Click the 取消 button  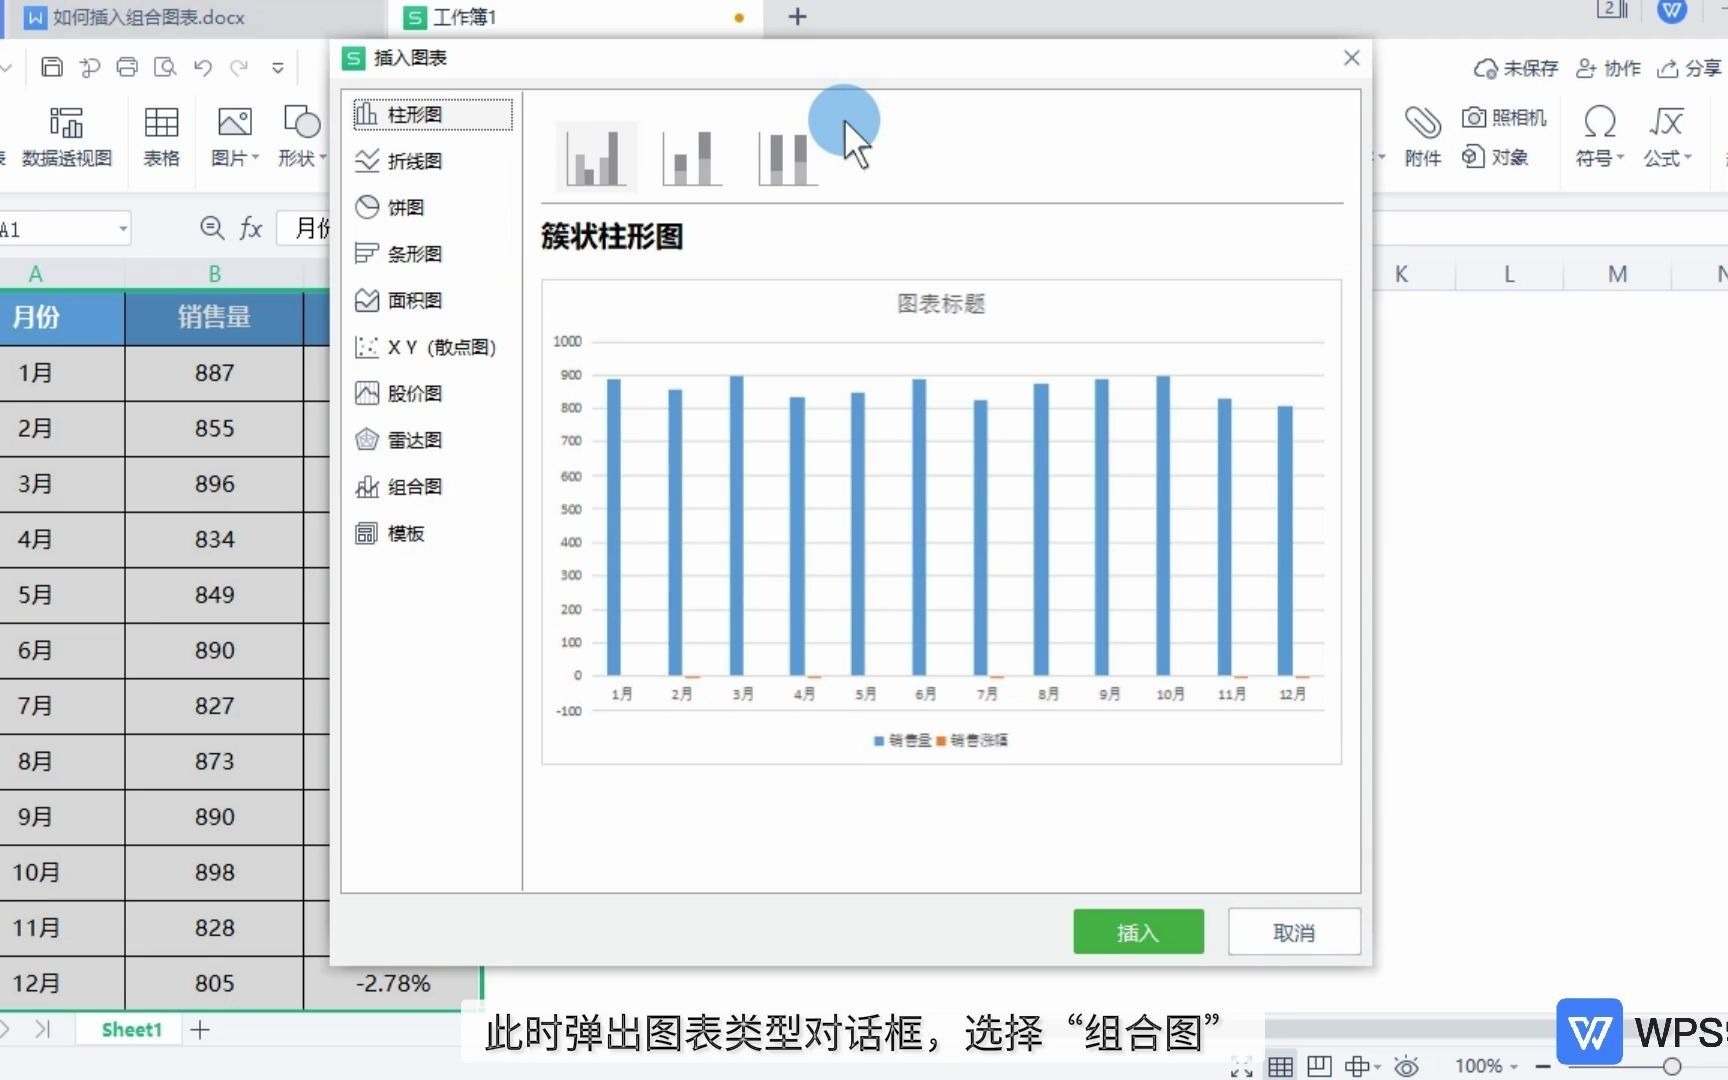1294,932
